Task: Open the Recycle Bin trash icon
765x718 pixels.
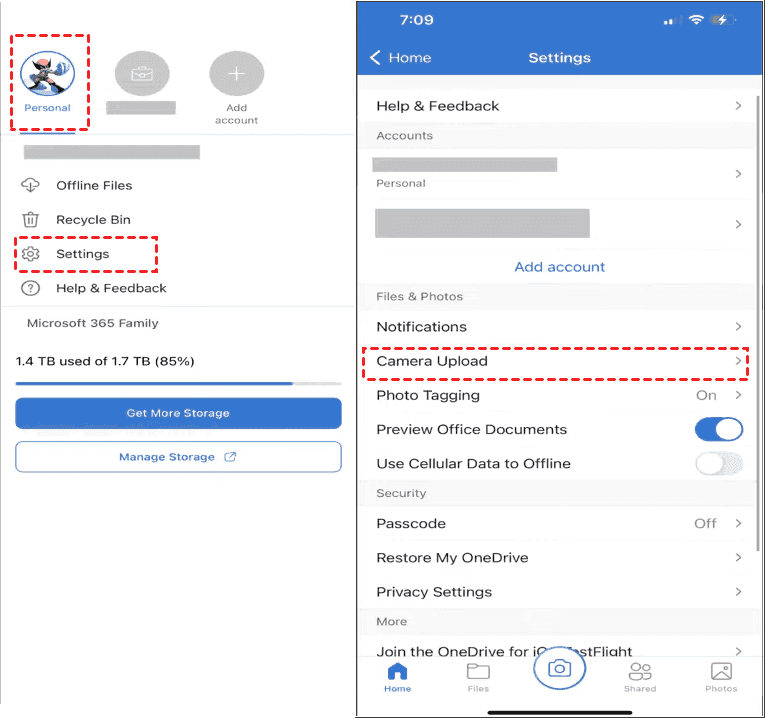Action: pos(30,219)
